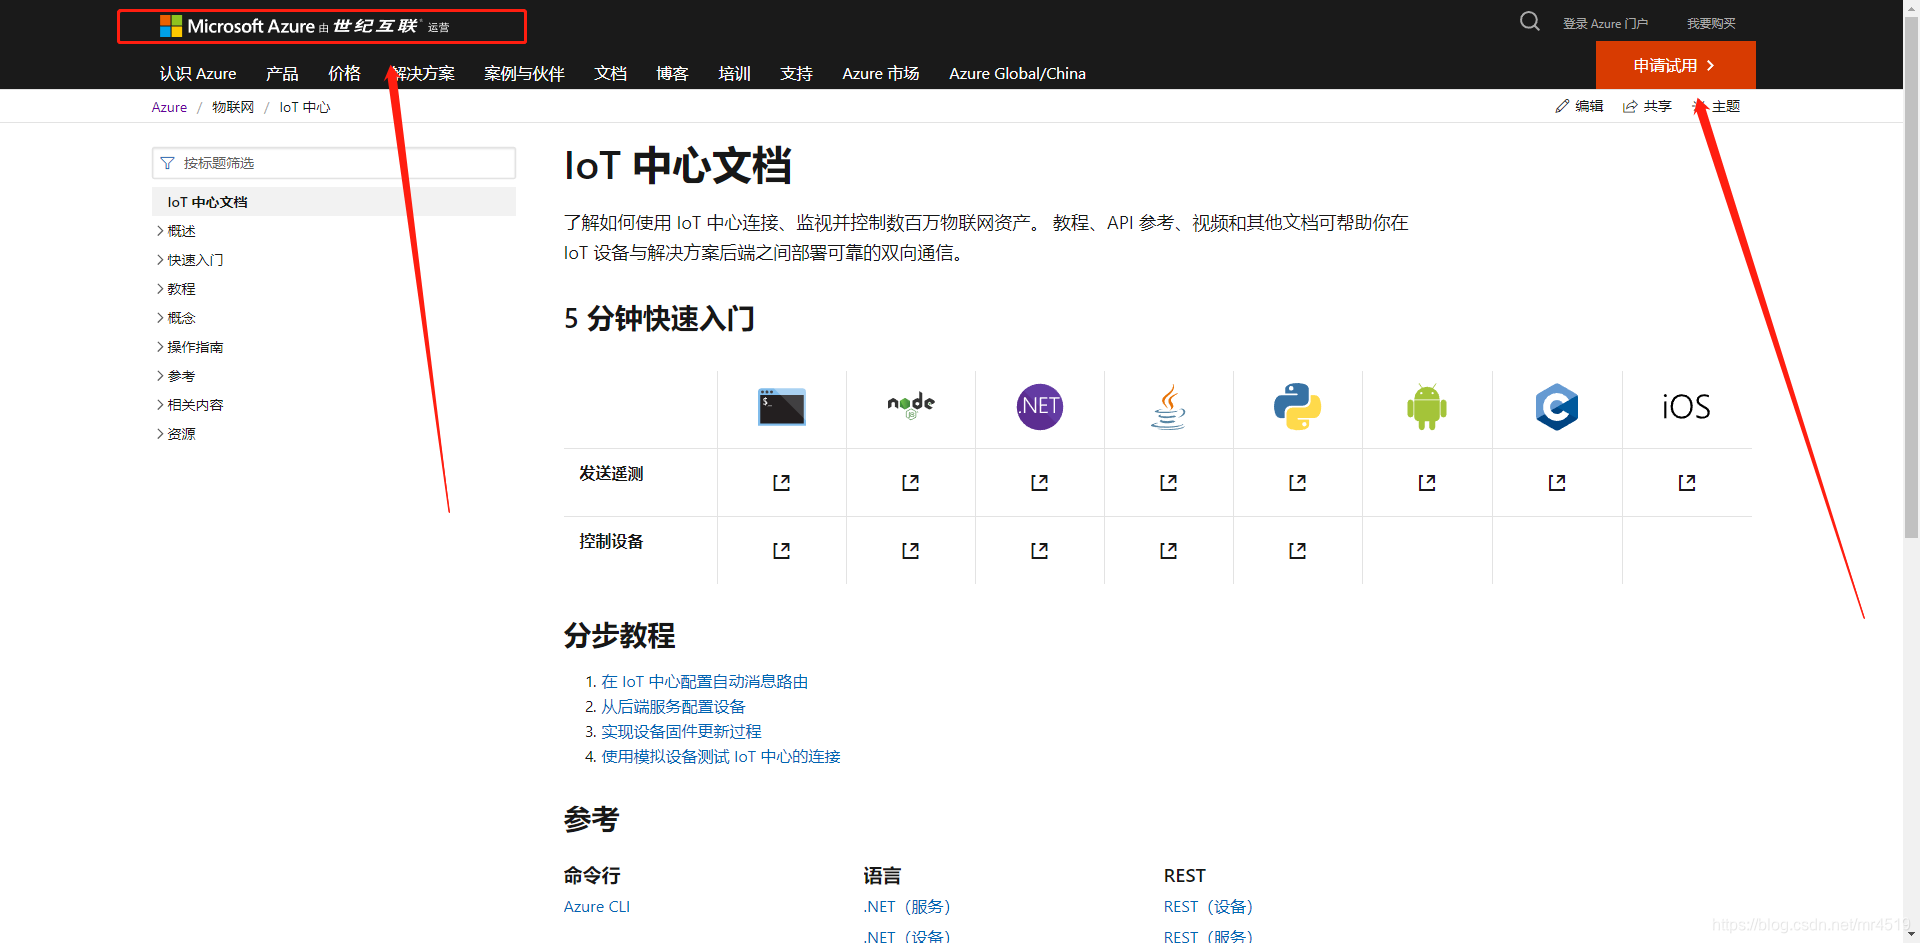Click the edit pencil icon
This screenshot has width=1920, height=943.
click(1562, 106)
